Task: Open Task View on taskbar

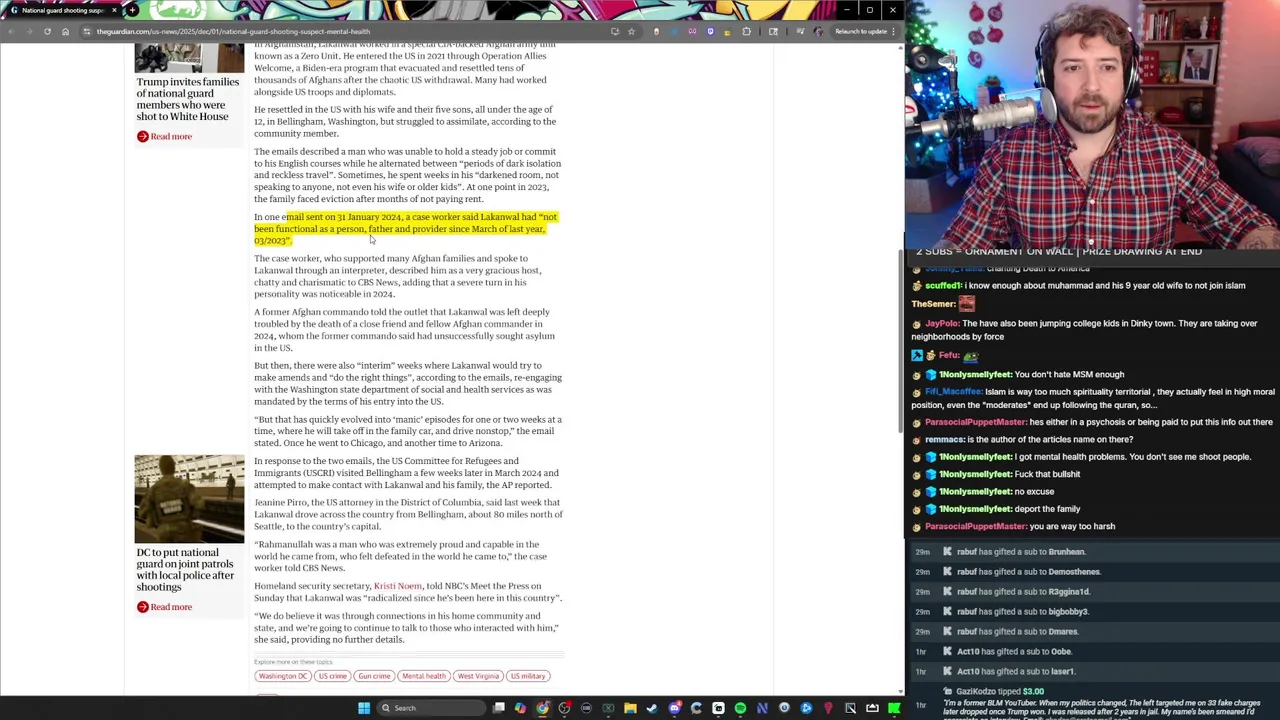Action: coord(498,708)
